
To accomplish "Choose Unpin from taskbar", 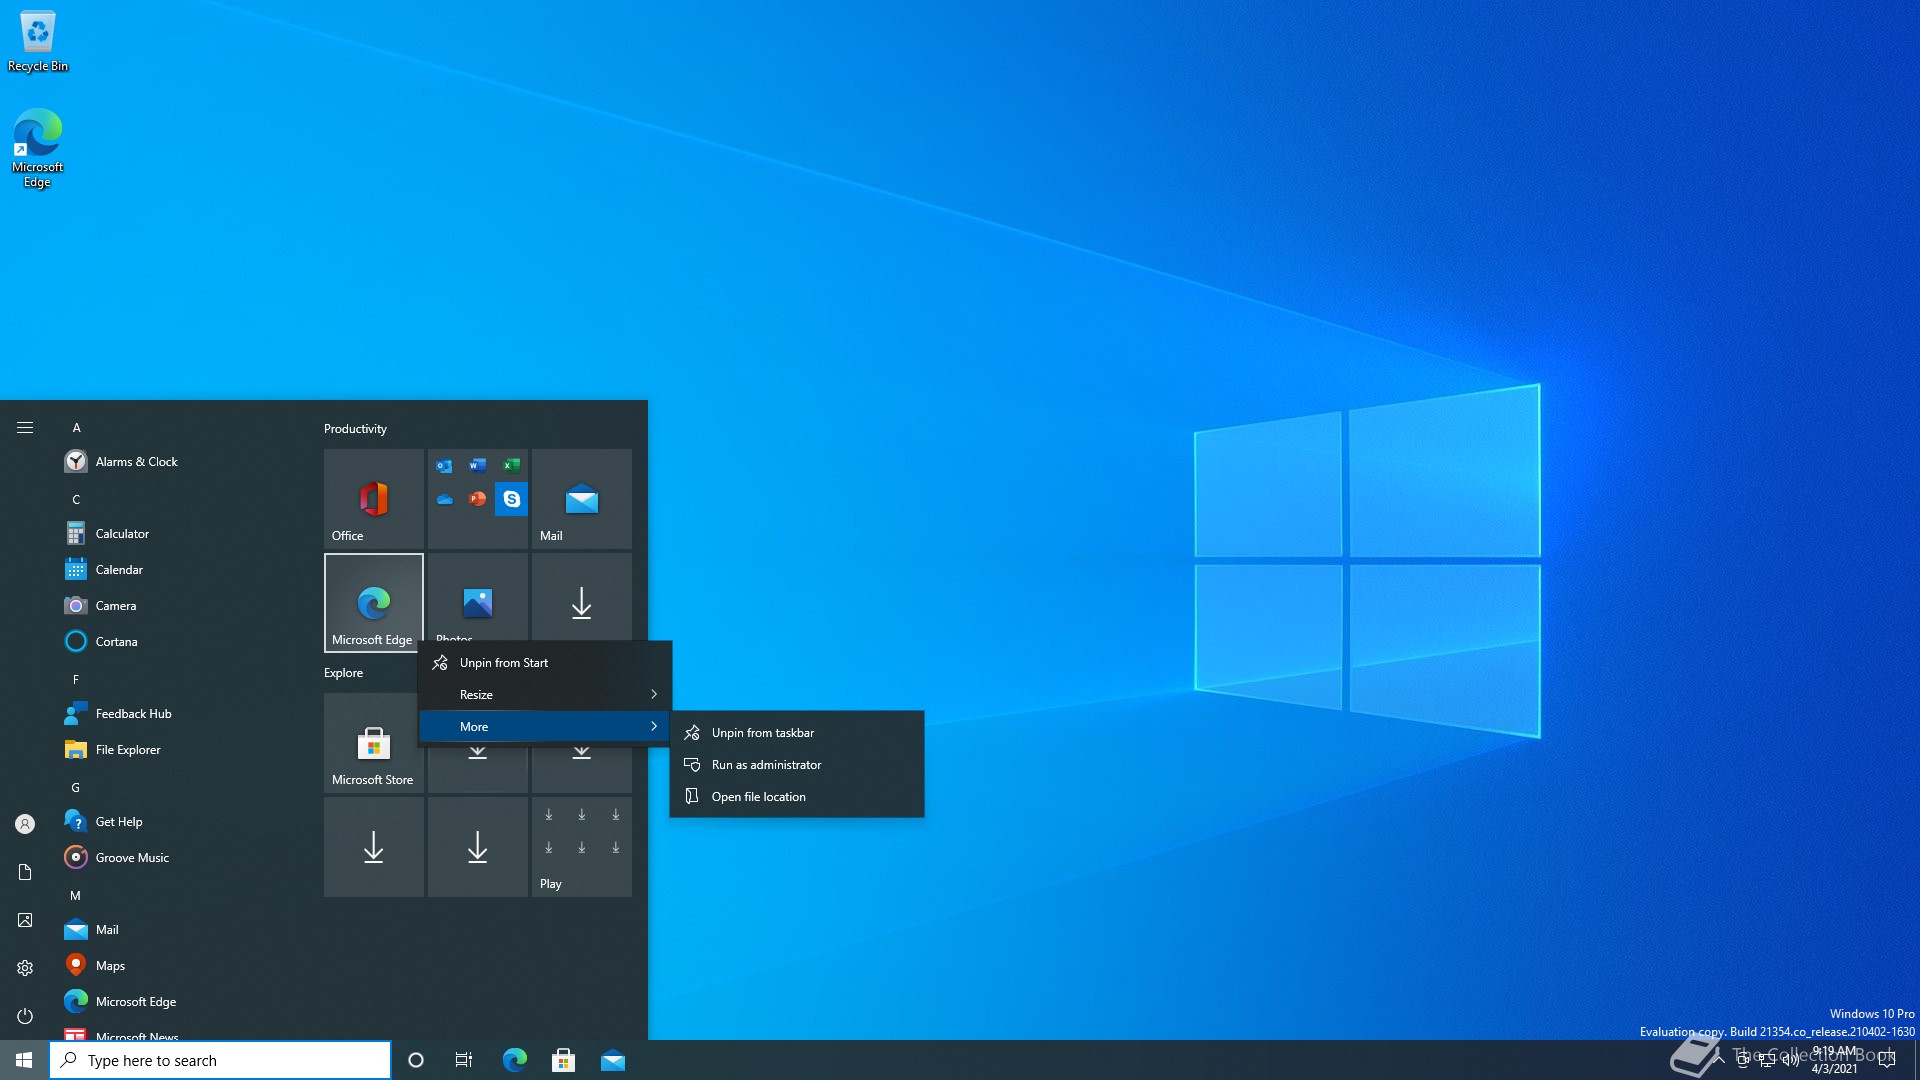I will 797,733.
